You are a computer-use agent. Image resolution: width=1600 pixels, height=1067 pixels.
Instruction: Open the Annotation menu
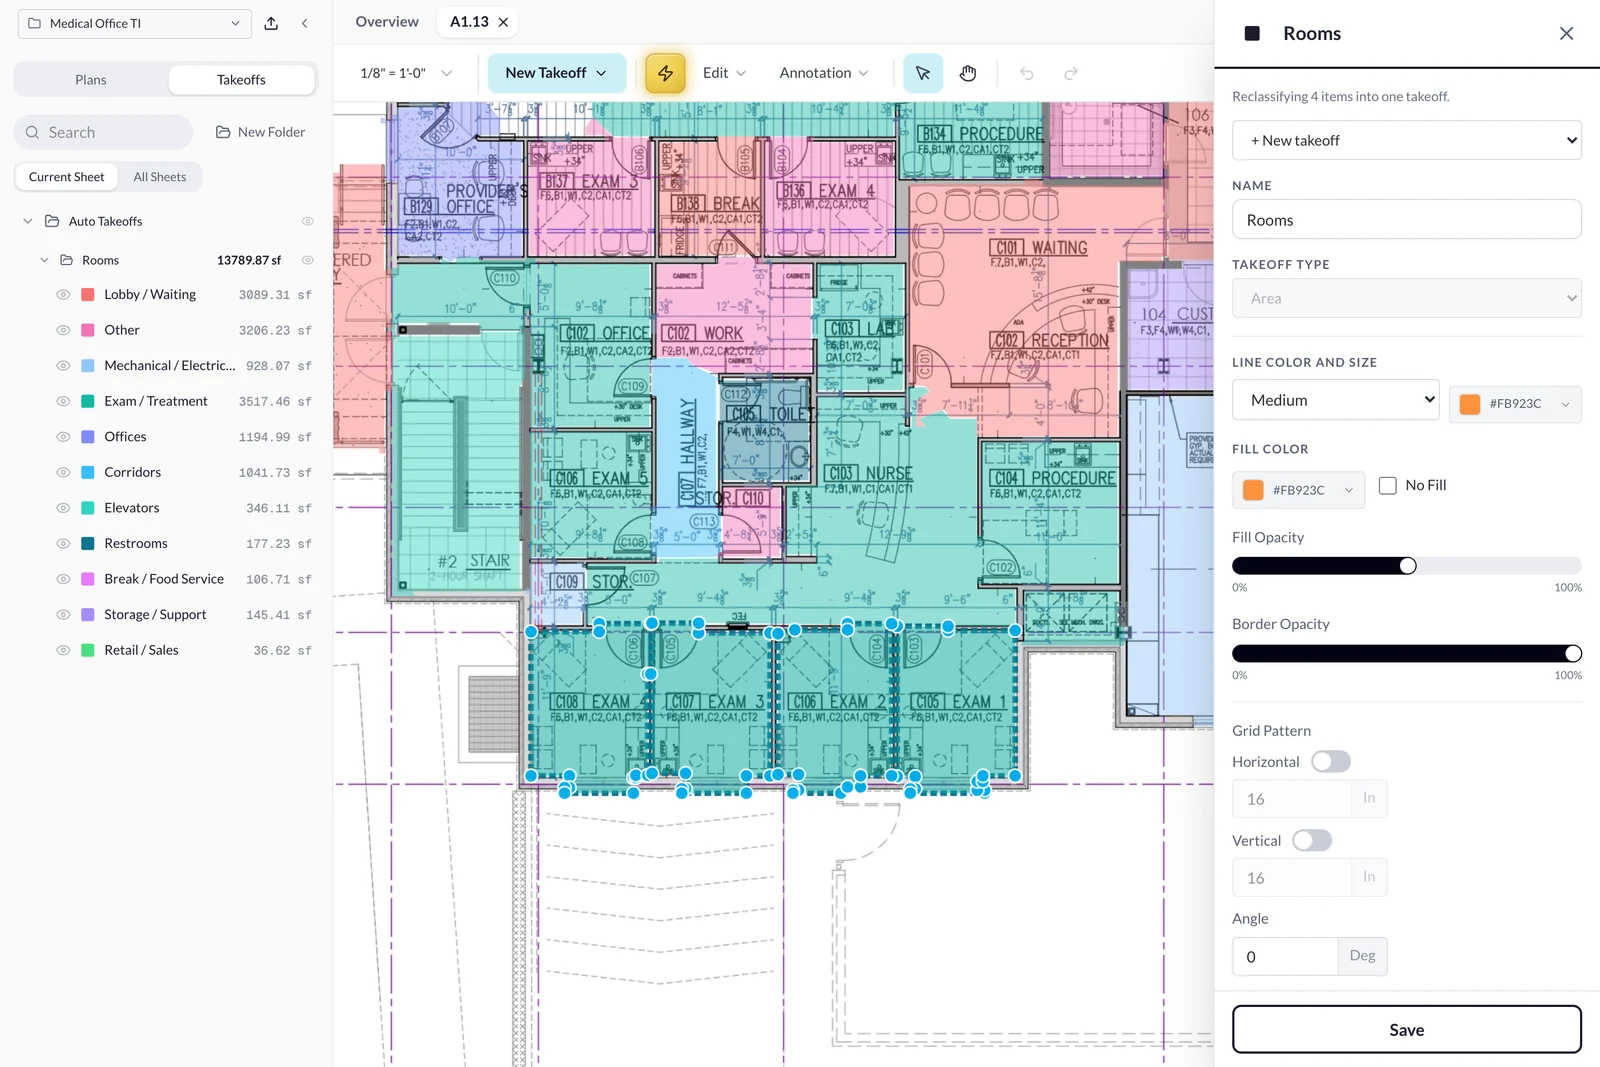pos(824,73)
